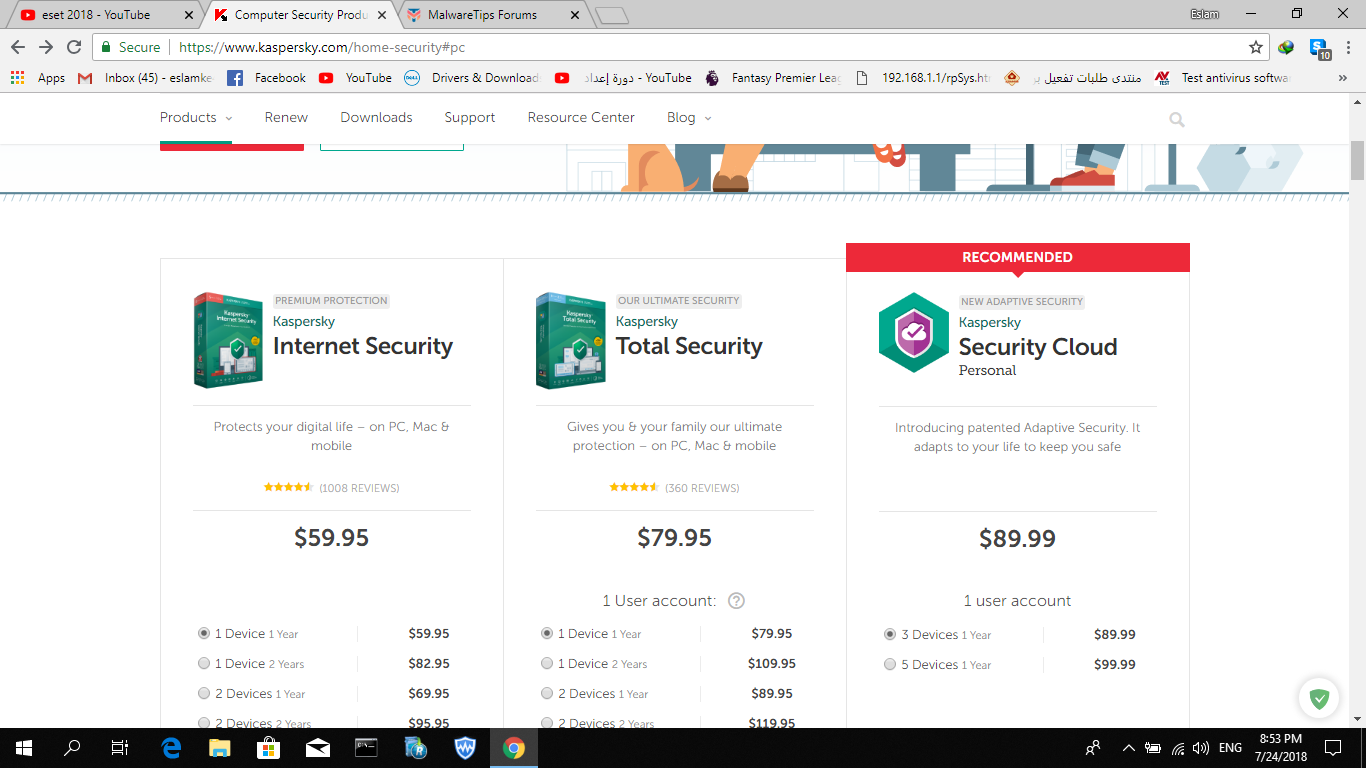Expand the Products navigation dropdown
Image resolution: width=1366 pixels, height=768 pixels.
pos(196,118)
